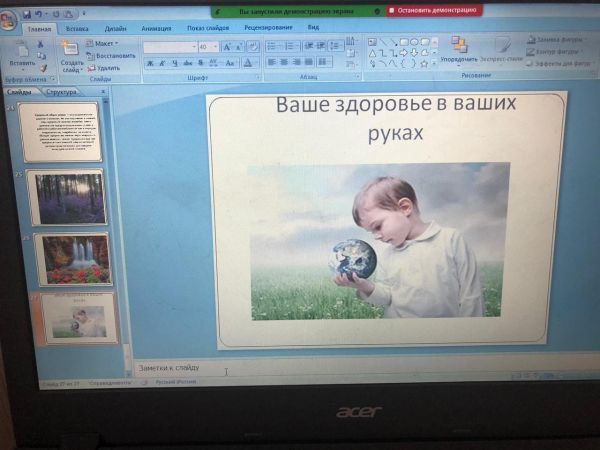The width and height of the screenshot is (600, 450).
Task: Expand the Макет (Layout) dropdown
Action: (x=104, y=44)
